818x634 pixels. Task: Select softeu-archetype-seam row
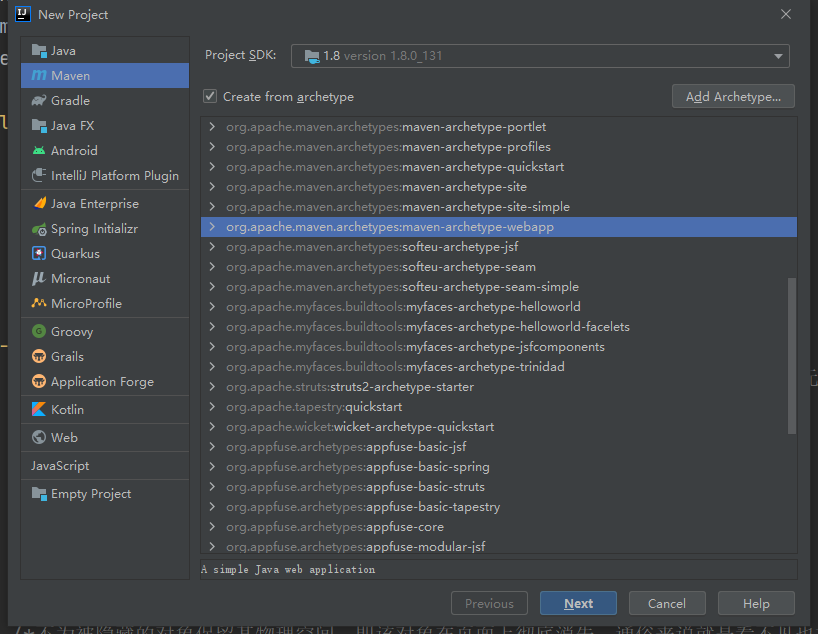(x=499, y=267)
